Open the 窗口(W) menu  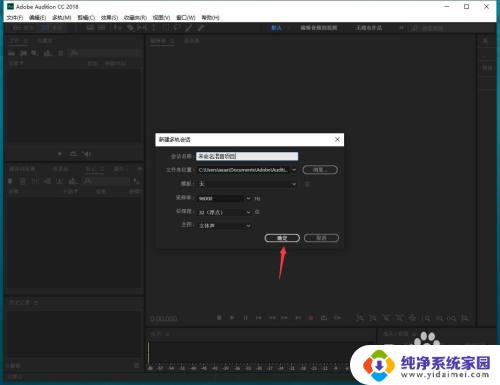[186, 17]
